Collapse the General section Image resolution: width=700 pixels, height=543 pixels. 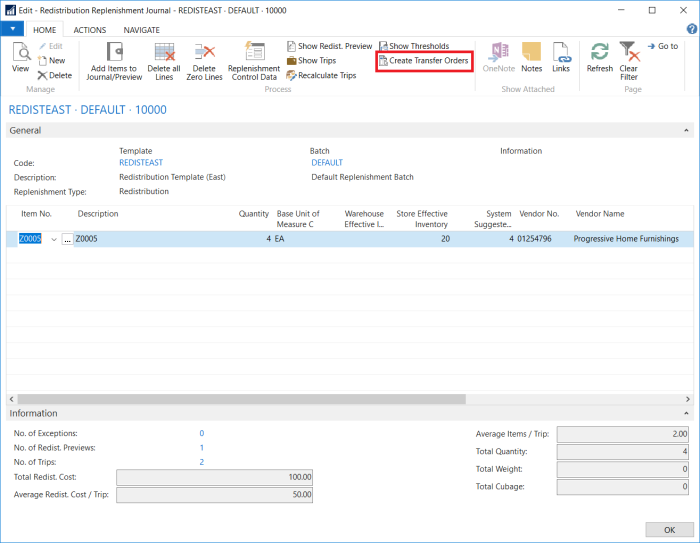pos(686,130)
